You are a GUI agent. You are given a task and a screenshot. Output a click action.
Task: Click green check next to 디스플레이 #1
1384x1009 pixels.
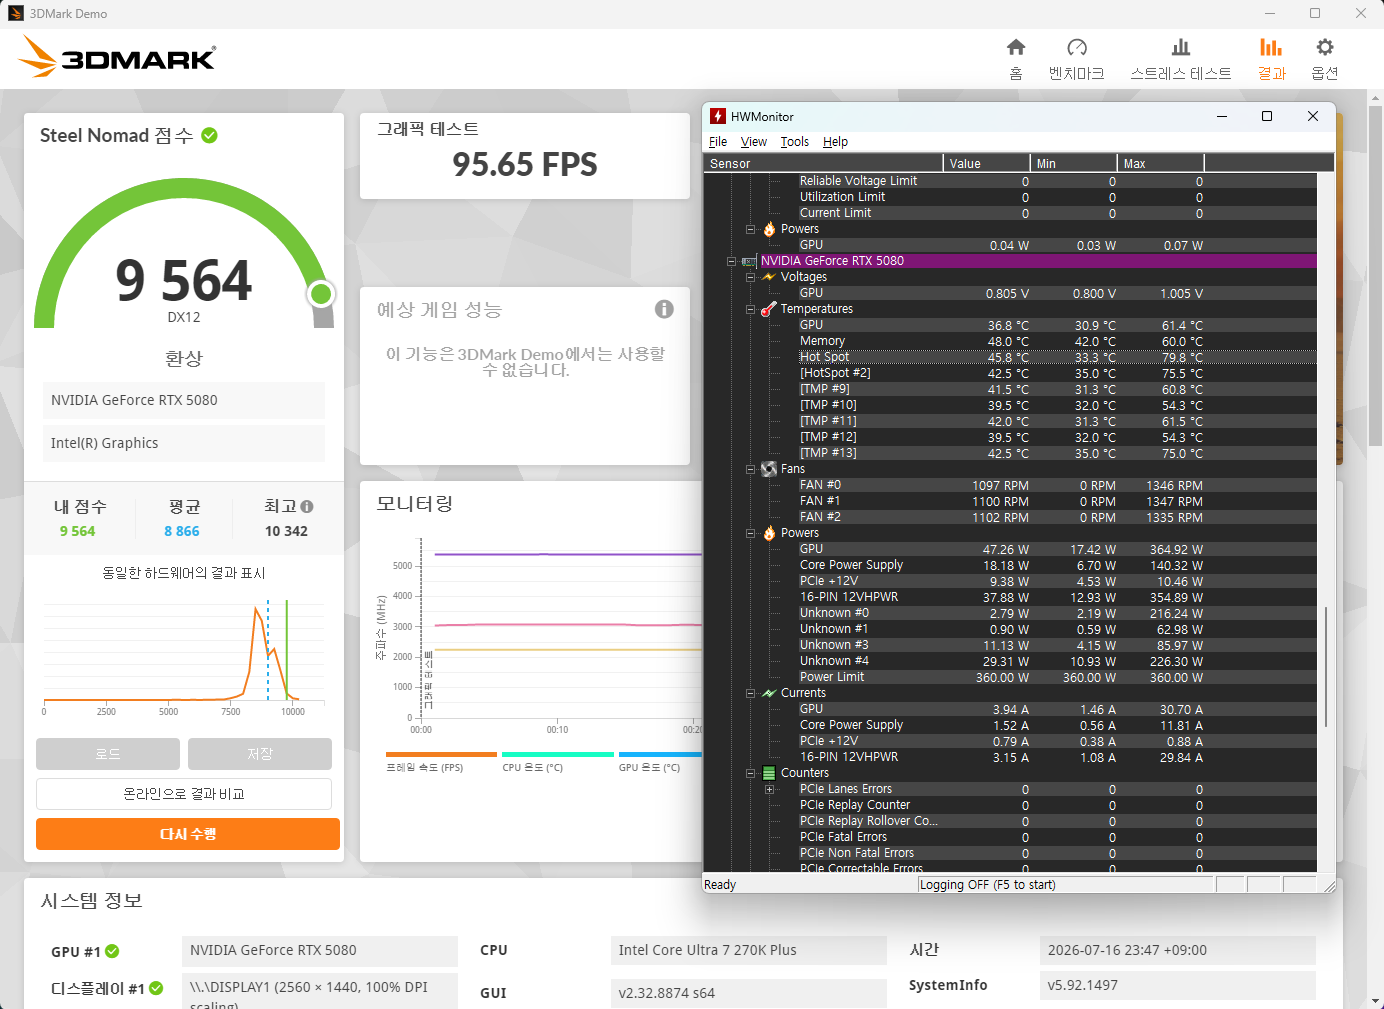156,988
